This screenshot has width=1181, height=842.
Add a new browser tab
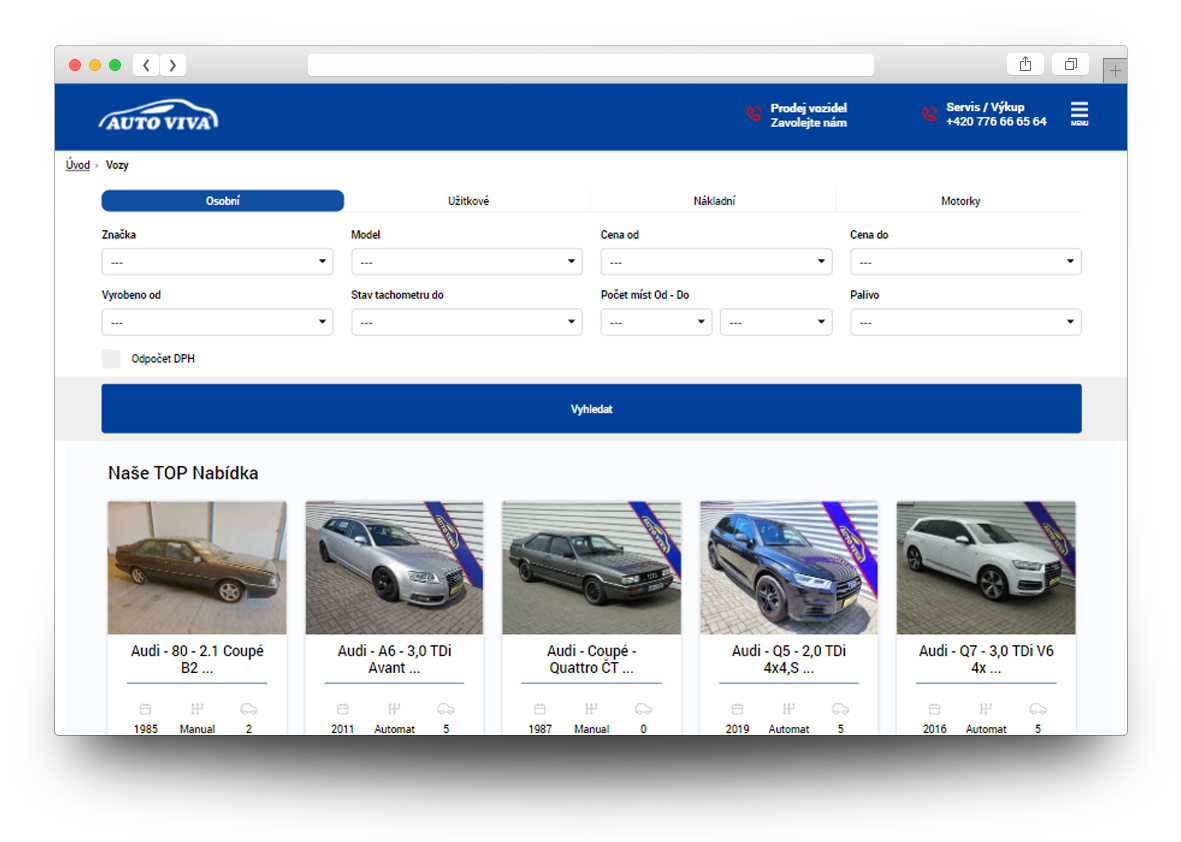click(x=1115, y=71)
